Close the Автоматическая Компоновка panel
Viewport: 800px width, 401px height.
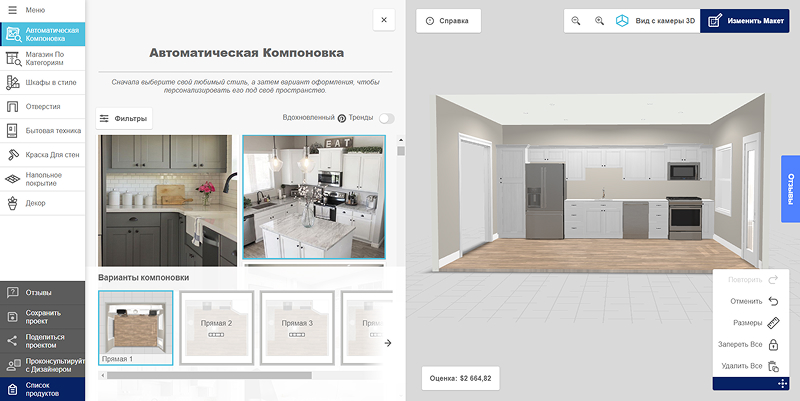[384, 20]
